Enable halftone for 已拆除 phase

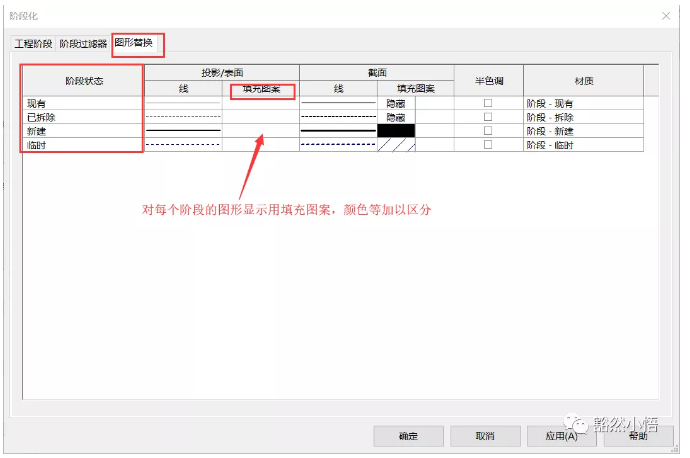(488, 117)
